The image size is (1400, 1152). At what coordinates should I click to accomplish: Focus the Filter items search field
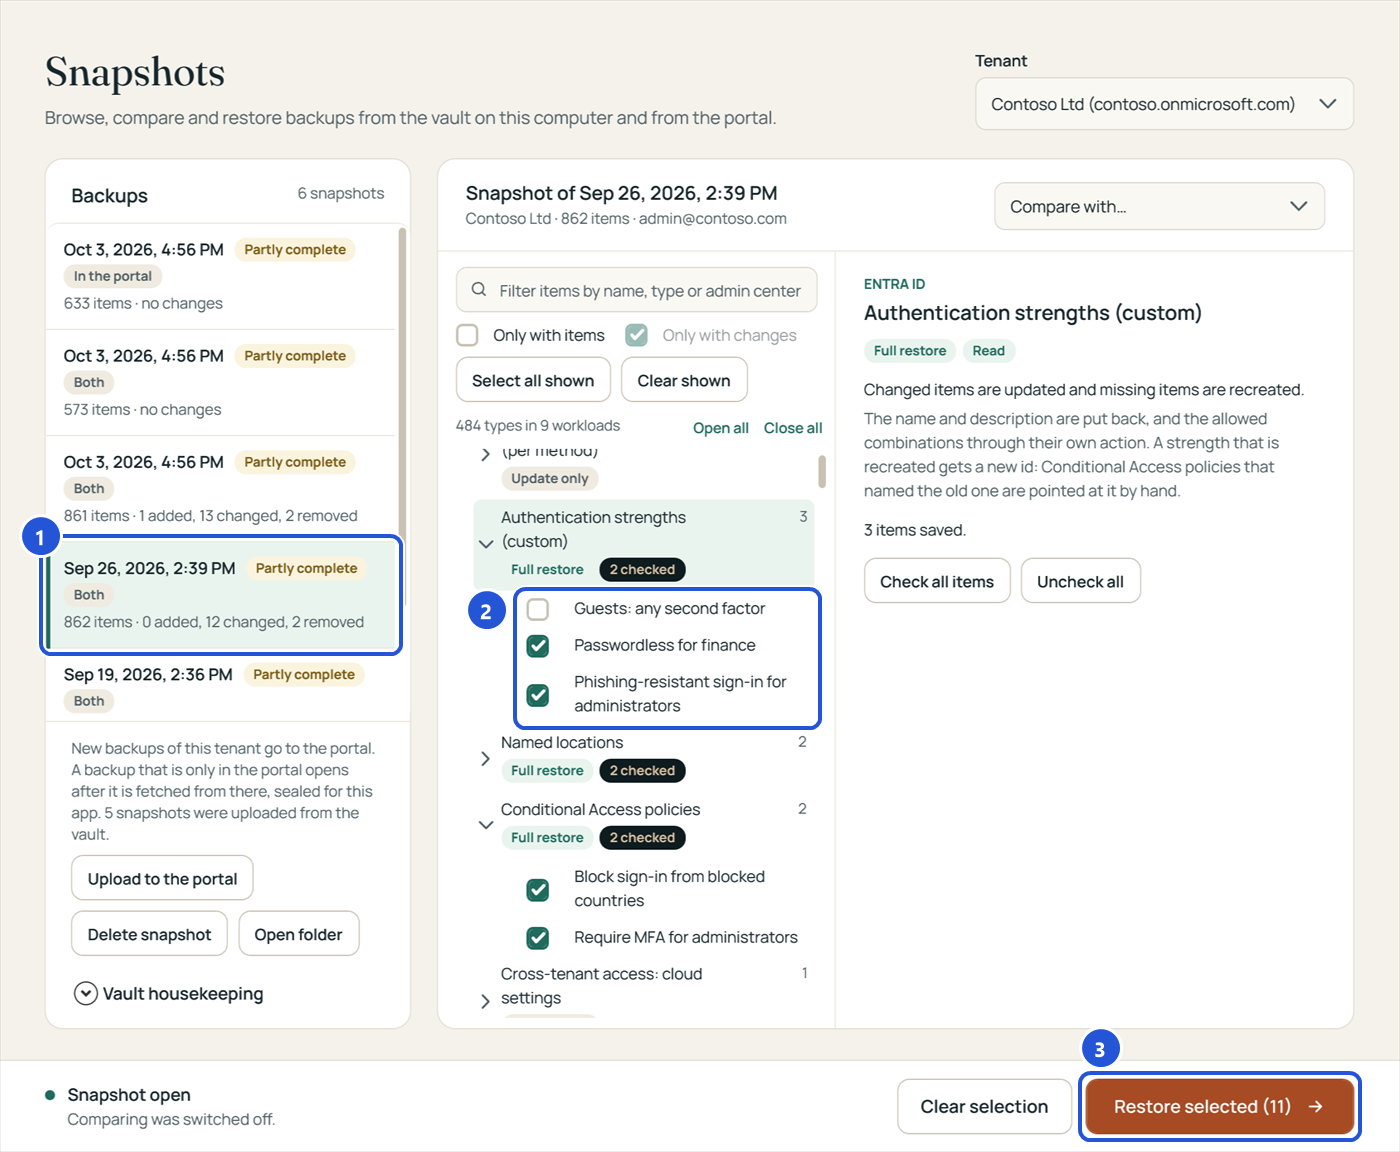click(x=636, y=290)
